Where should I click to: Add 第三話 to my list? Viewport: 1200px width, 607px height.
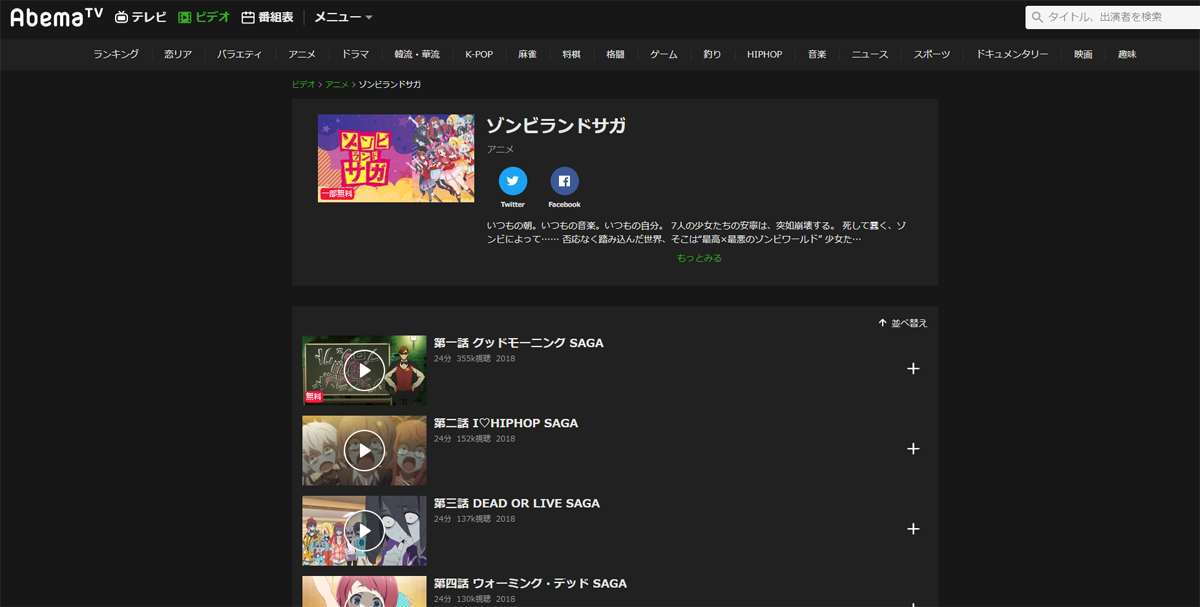[x=913, y=529]
